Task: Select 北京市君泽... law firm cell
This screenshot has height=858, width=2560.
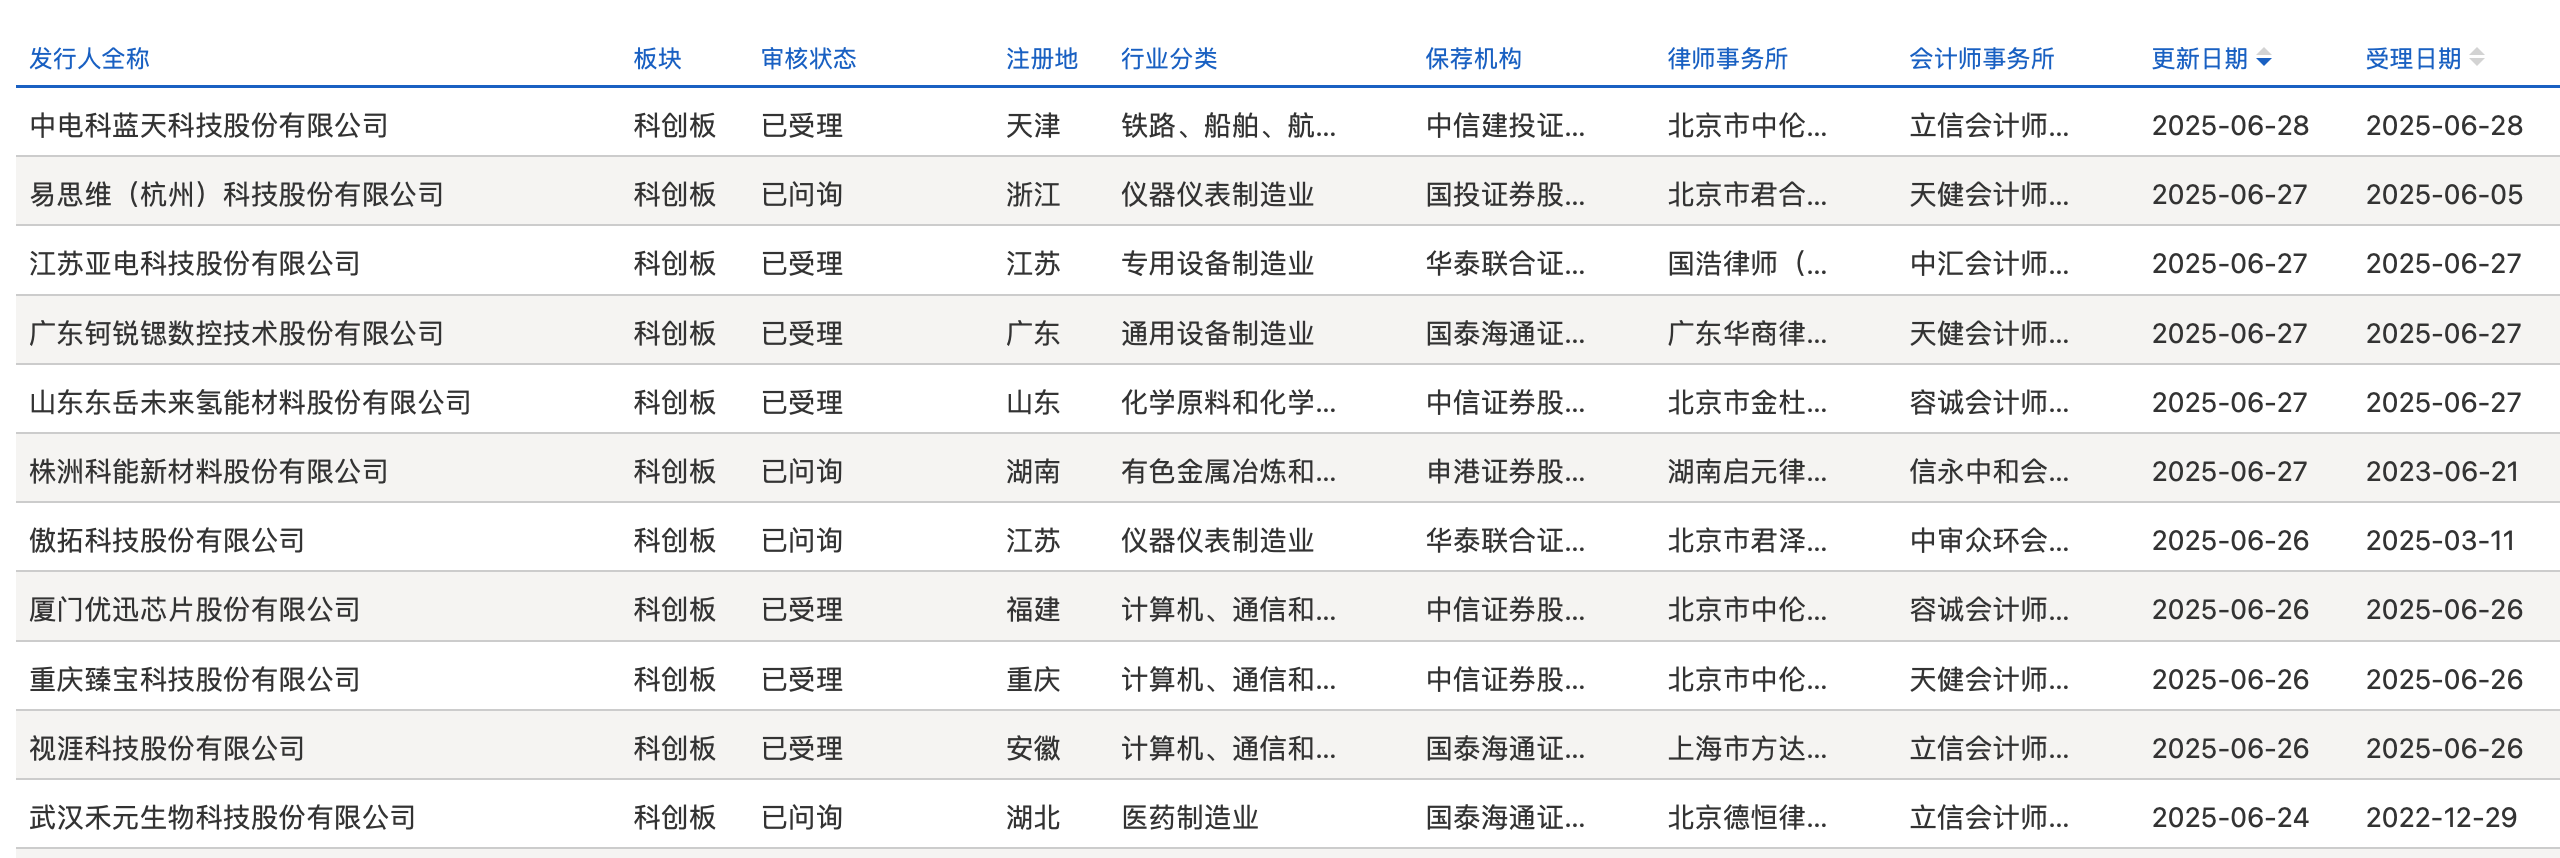Action: [x=1747, y=541]
